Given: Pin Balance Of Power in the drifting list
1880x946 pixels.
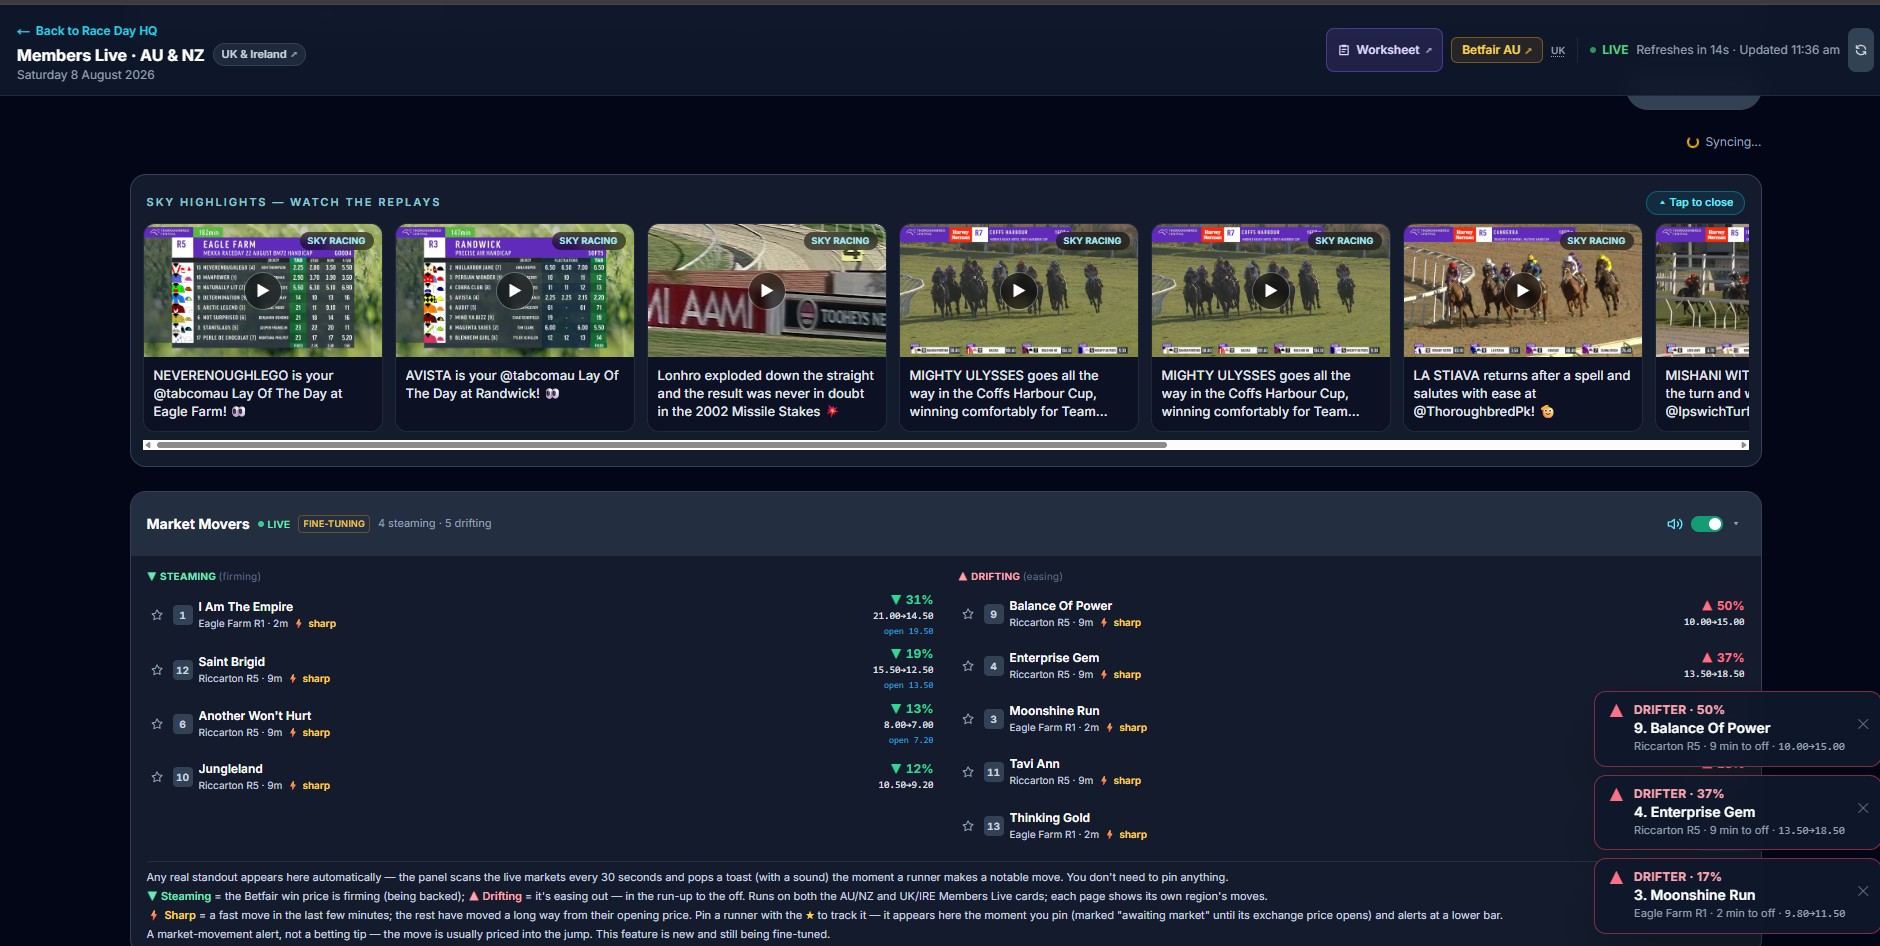Looking at the screenshot, I should click(968, 614).
